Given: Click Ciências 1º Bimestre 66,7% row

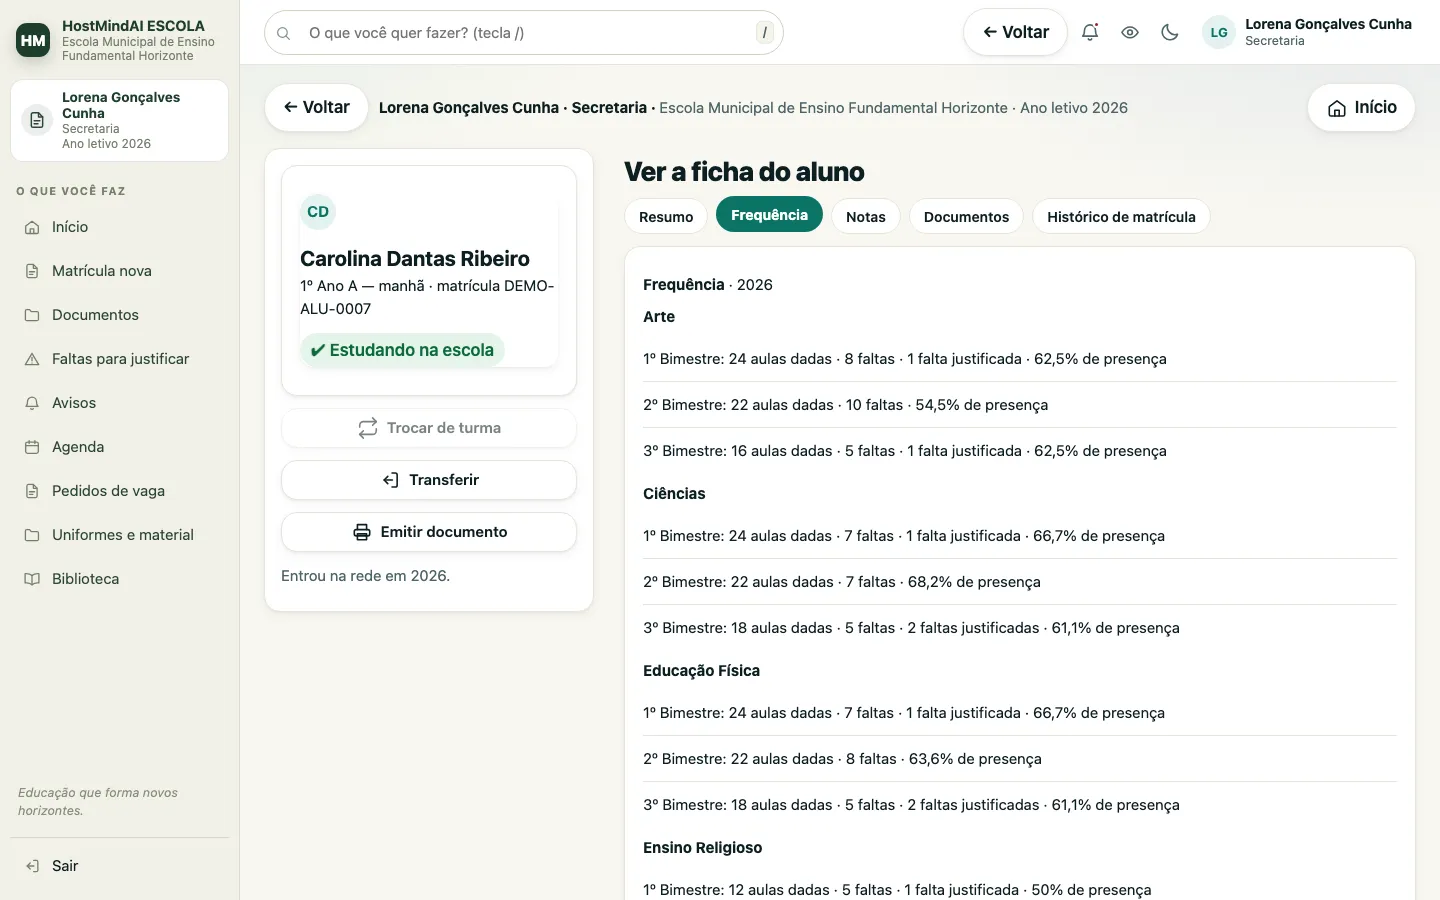Looking at the screenshot, I should click(x=1020, y=536).
